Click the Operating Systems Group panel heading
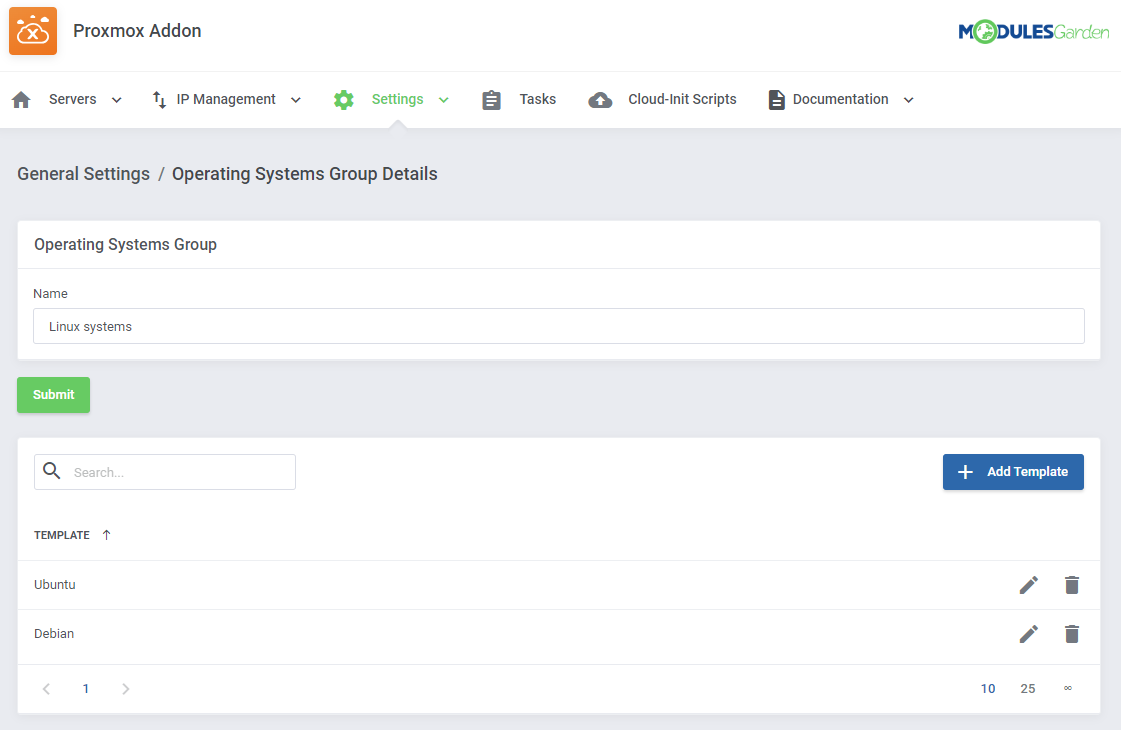The image size is (1121, 730). [x=125, y=245]
